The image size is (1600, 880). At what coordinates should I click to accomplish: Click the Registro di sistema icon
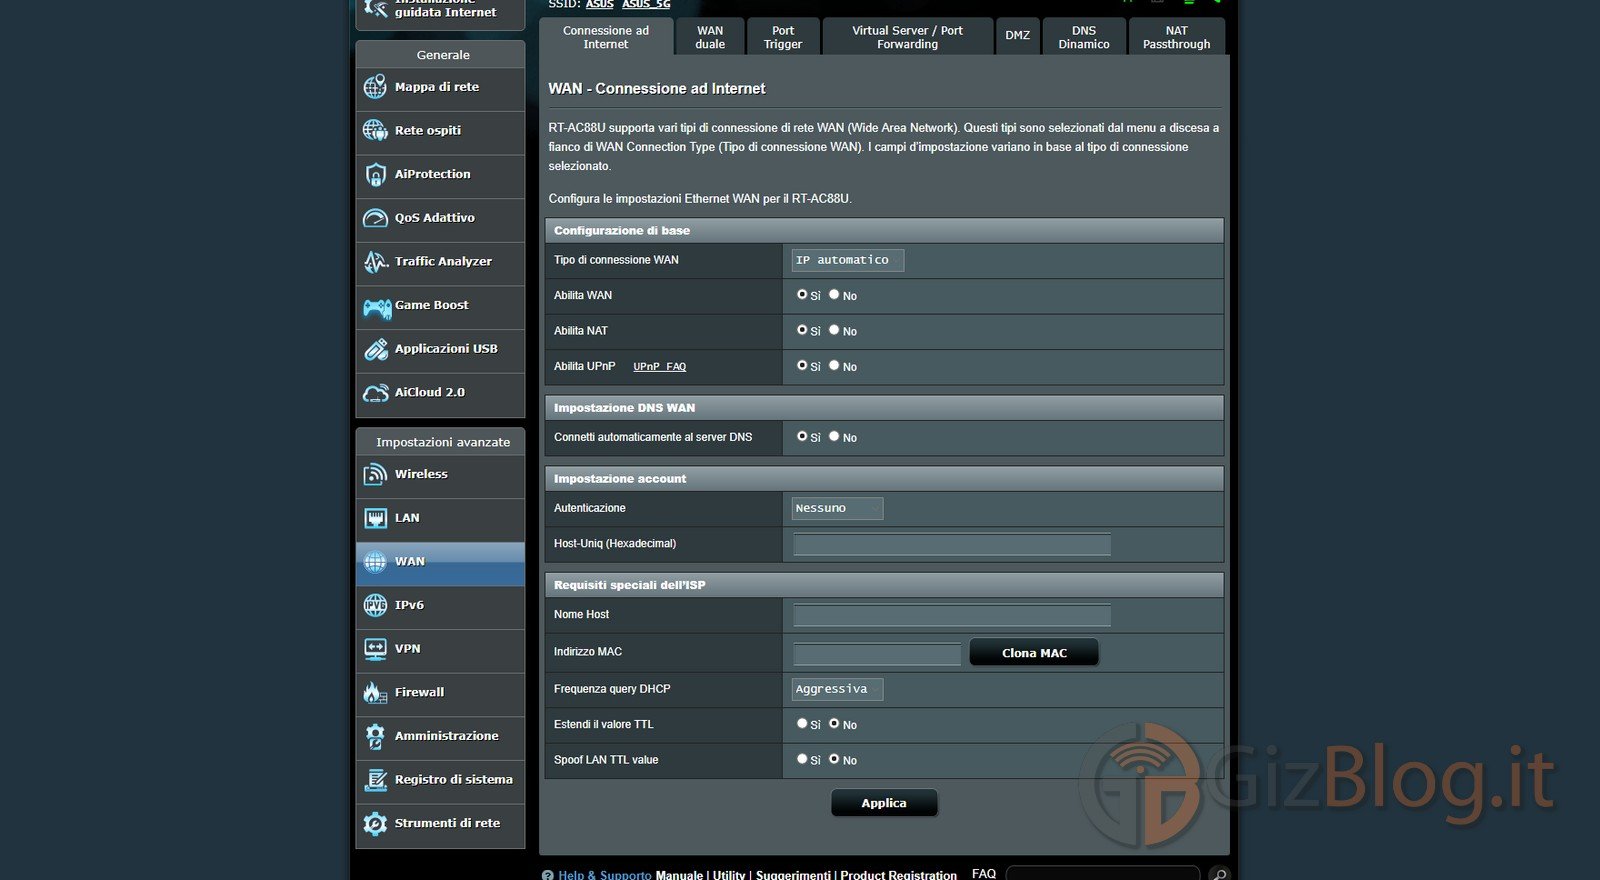click(375, 780)
